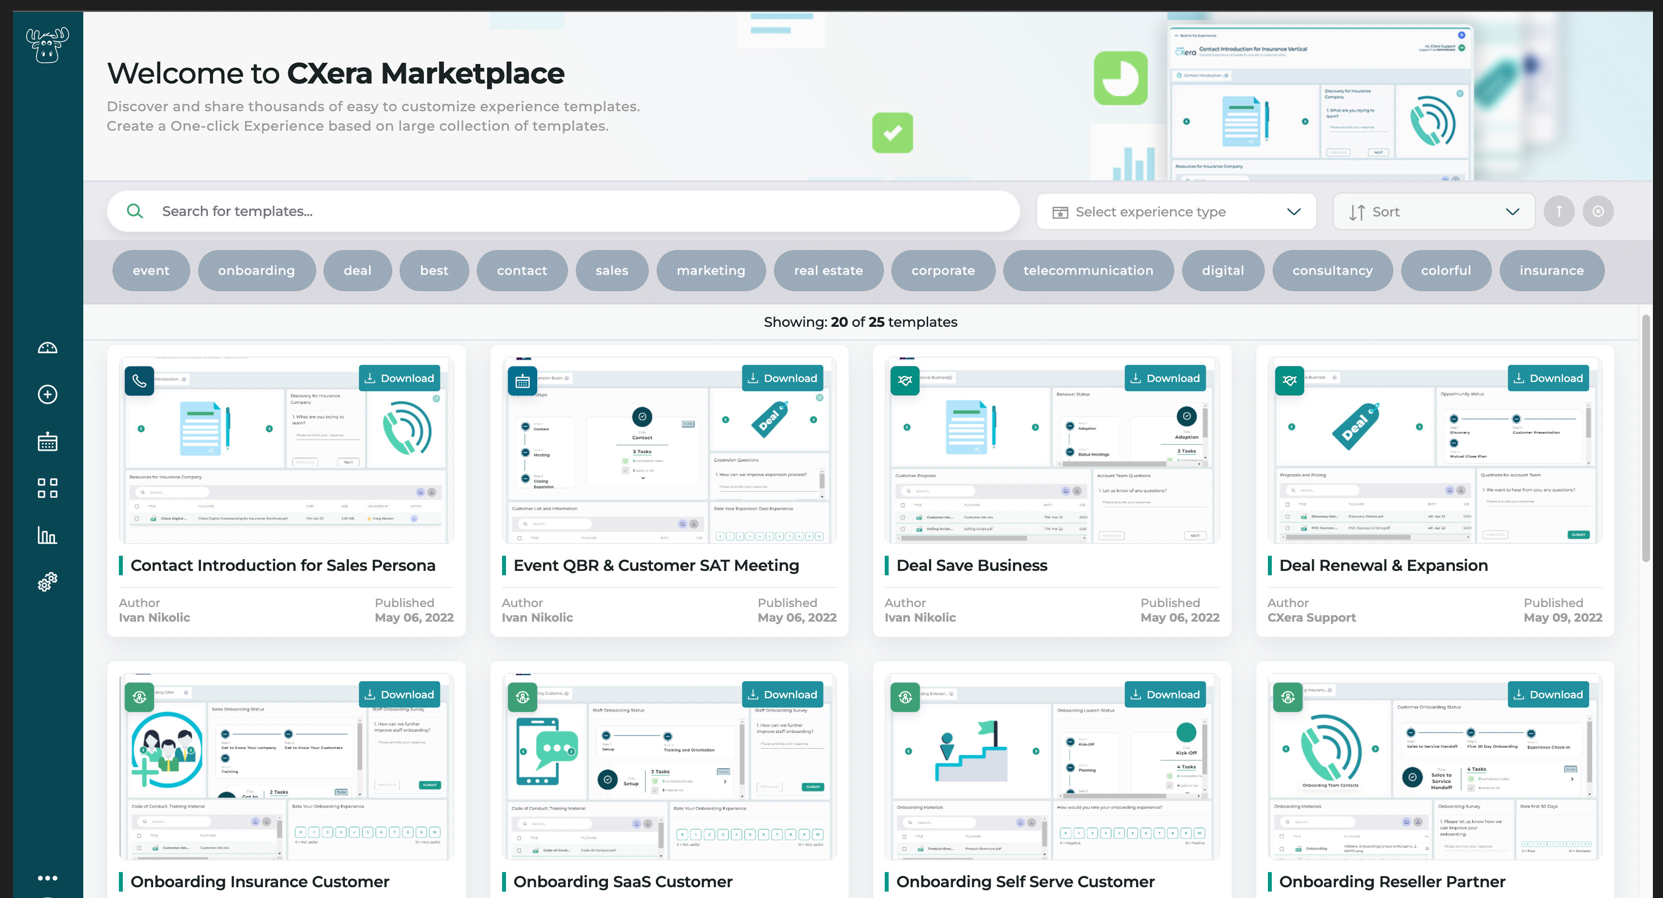Viewport: 1663px width, 898px height.
Task: Download the Onboarding Insurance Customer template
Action: [399, 694]
